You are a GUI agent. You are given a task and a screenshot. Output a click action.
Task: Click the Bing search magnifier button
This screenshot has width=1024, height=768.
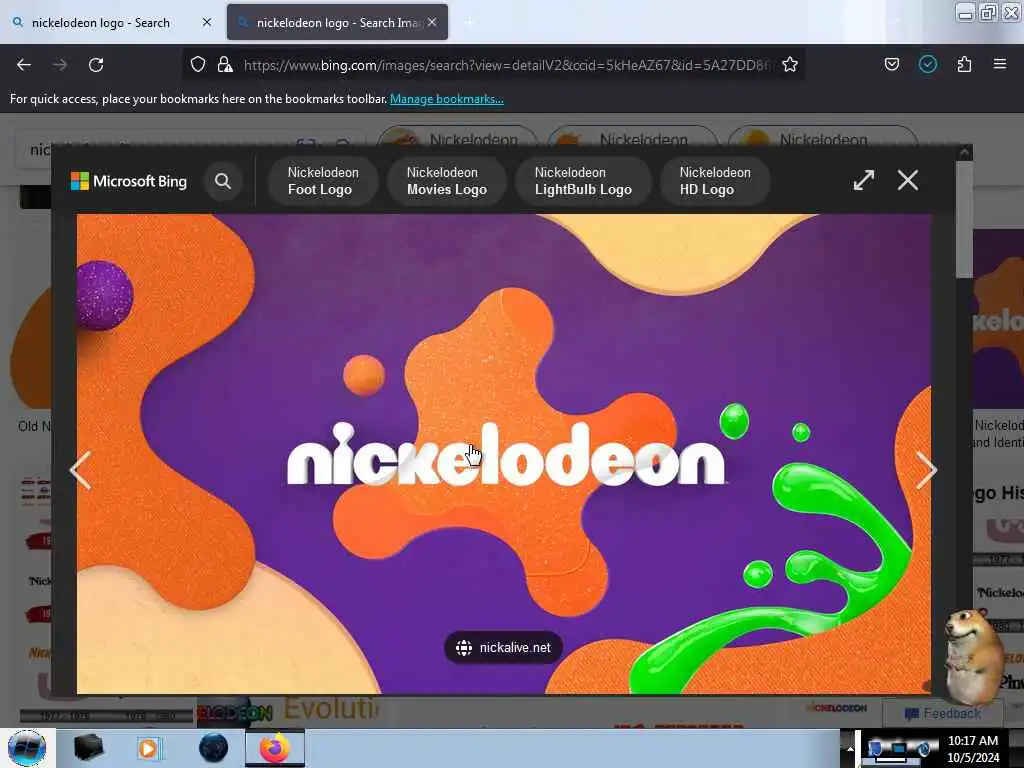(x=223, y=181)
